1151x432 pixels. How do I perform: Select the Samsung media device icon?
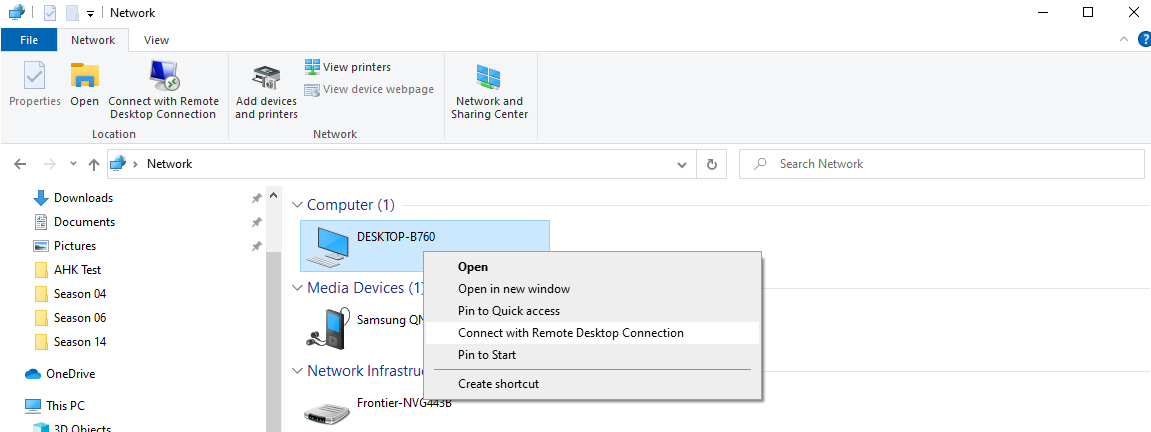325,328
